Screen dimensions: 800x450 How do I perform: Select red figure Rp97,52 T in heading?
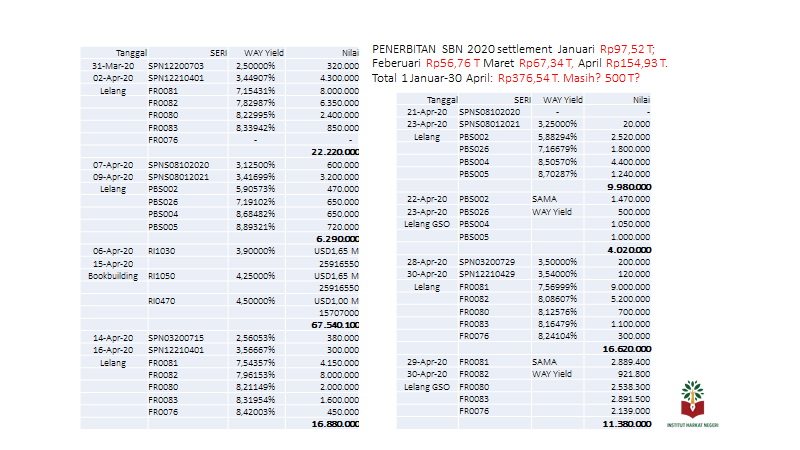[627, 49]
